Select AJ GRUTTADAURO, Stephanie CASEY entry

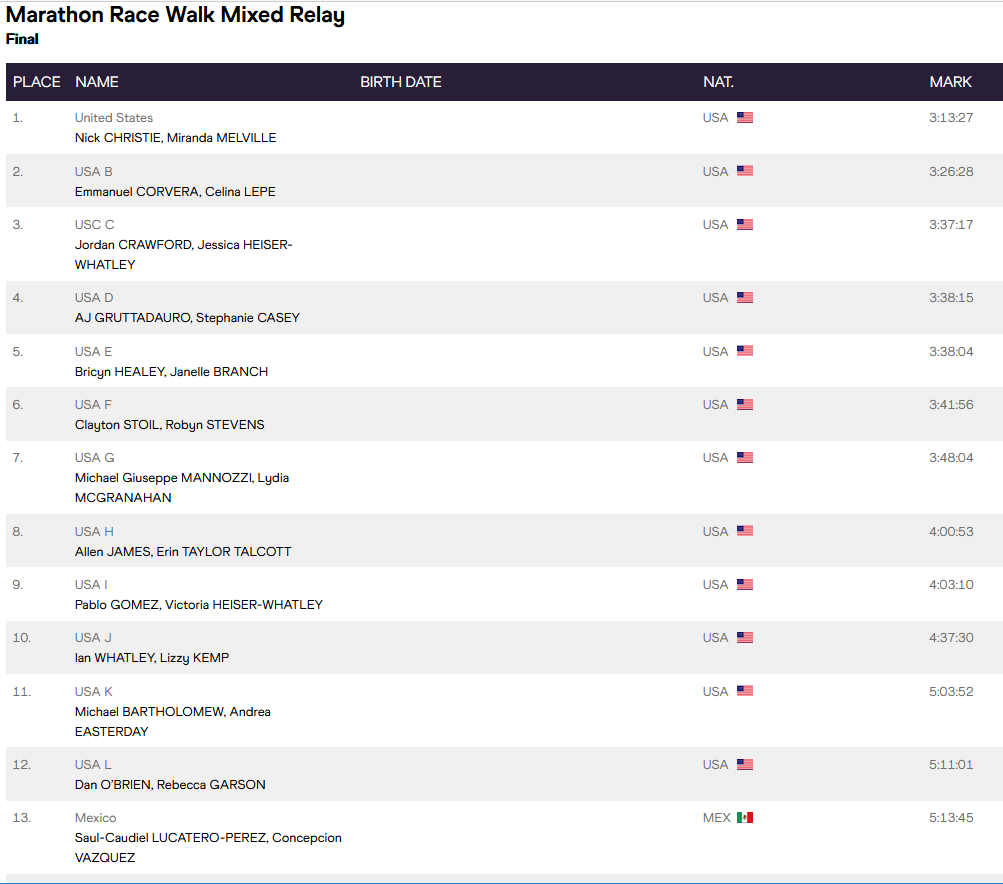(x=187, y=318)
